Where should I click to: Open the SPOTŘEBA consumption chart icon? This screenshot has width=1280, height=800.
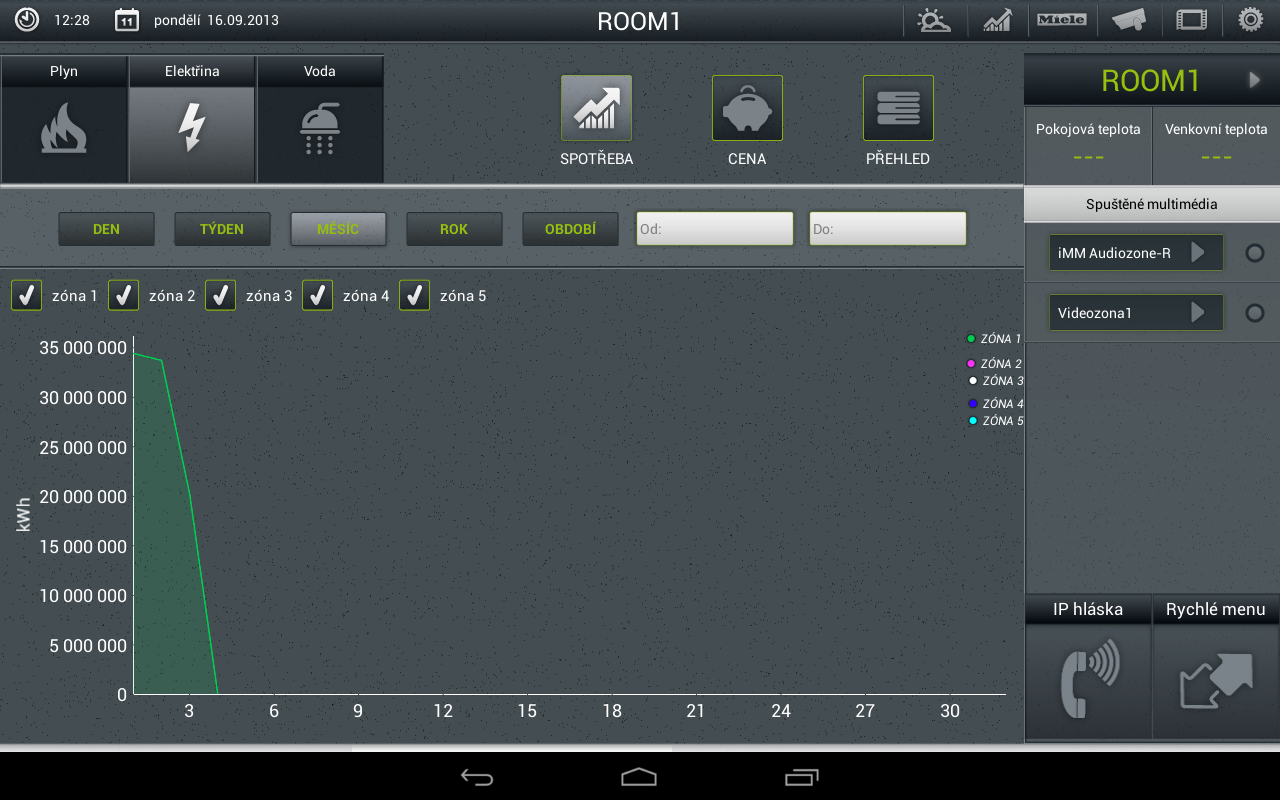tap(596, 108)
